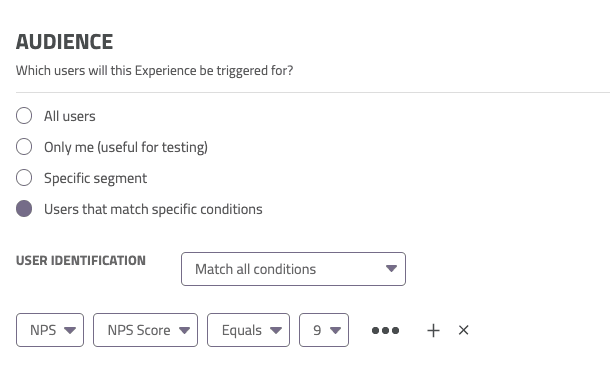This screenshot has width=610, height=391.
Task: Open the score value dropdown showing 9
Action: [x=324, y=330]
